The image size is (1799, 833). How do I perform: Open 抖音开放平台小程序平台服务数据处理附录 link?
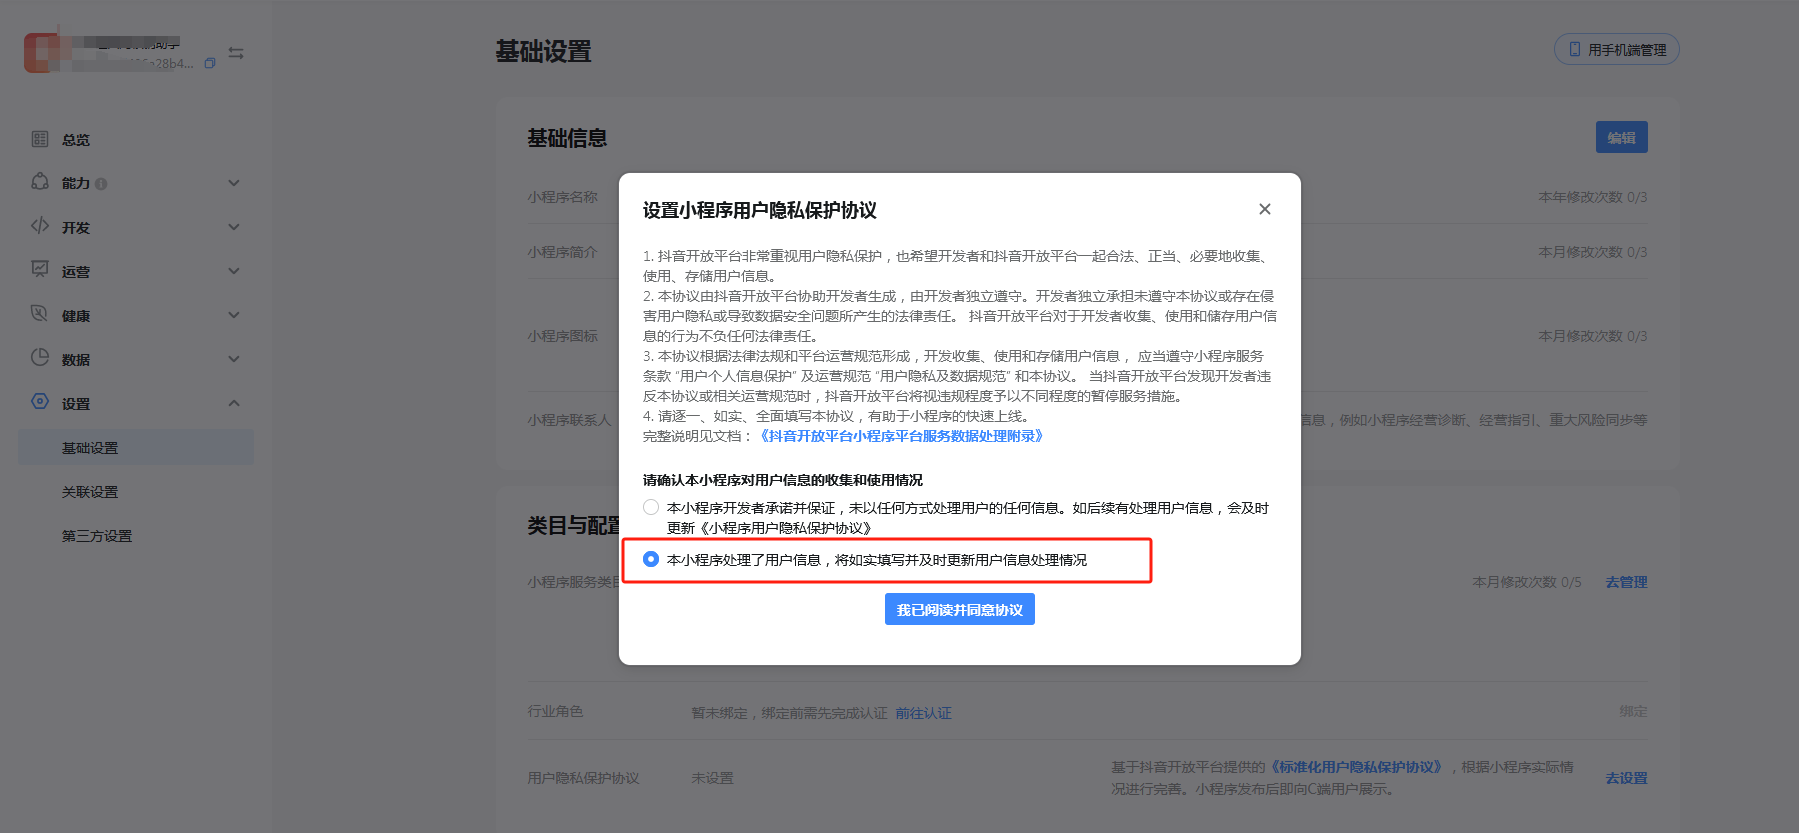coord(901,436)
